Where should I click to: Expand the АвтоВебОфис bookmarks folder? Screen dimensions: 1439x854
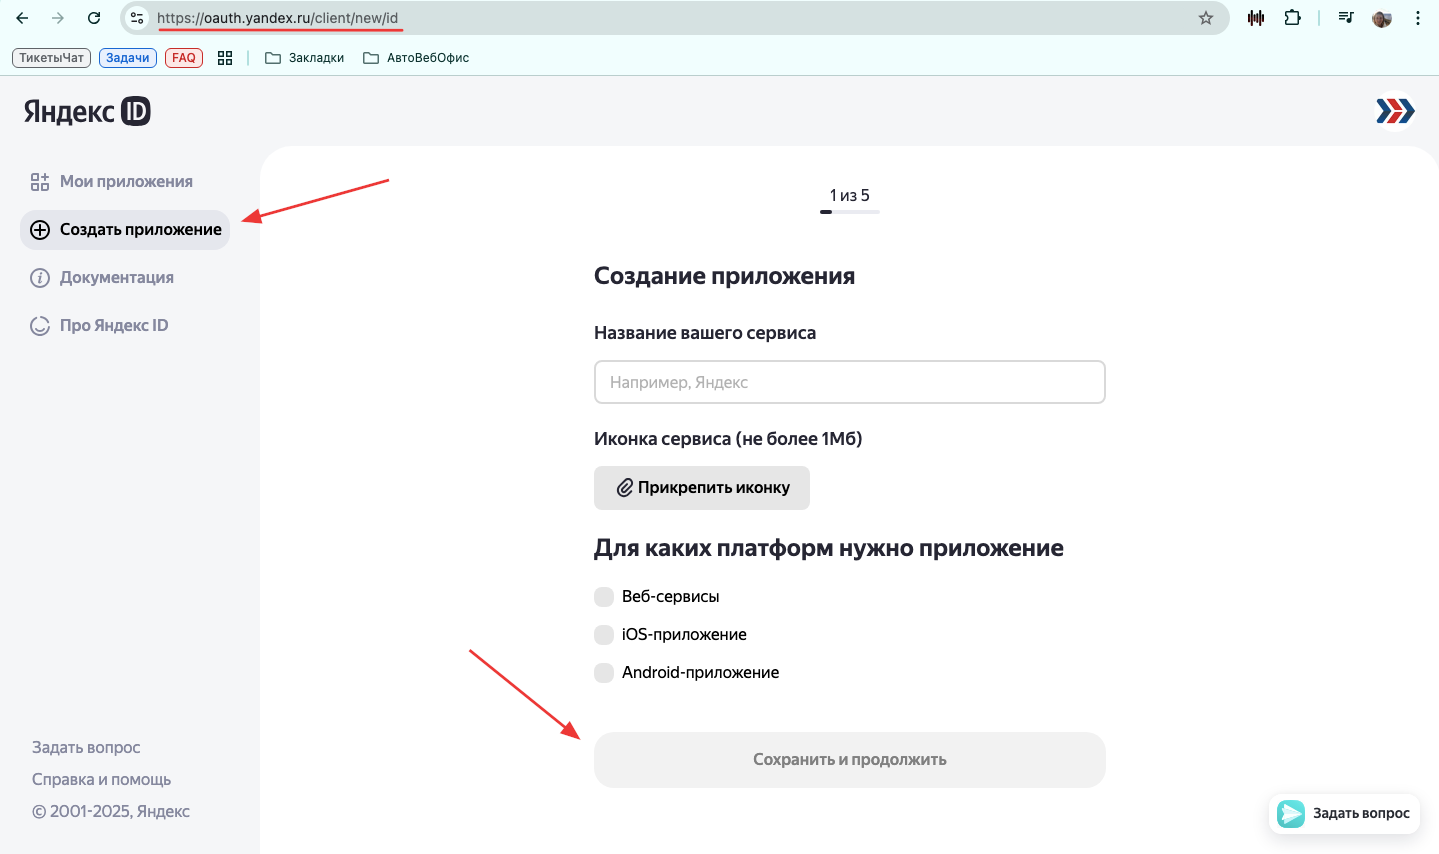point(416,58)
